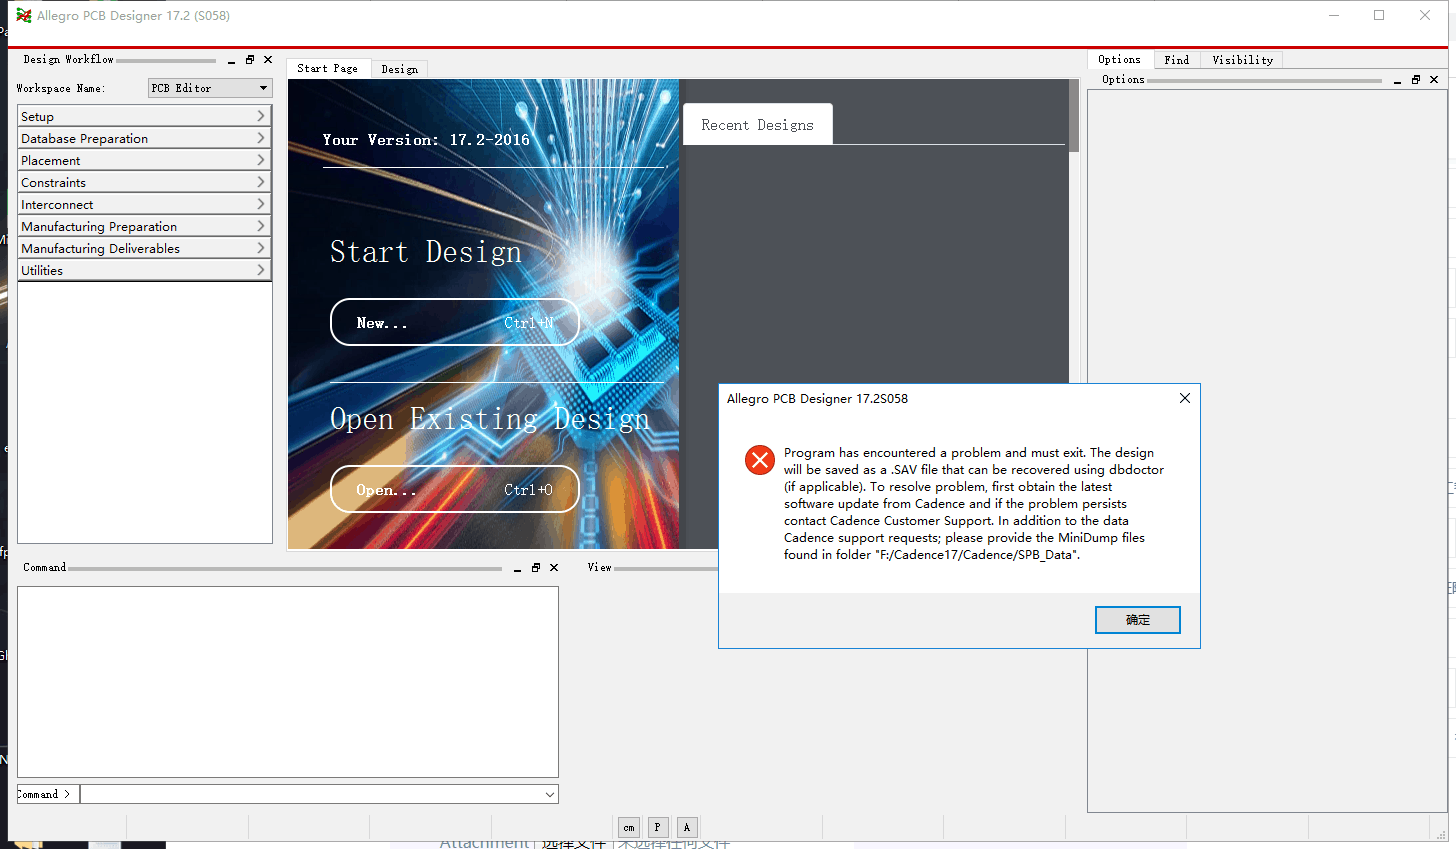Screen dimensions: 1456x849
Task: Float the Command panel
Action: pos(536,568)
